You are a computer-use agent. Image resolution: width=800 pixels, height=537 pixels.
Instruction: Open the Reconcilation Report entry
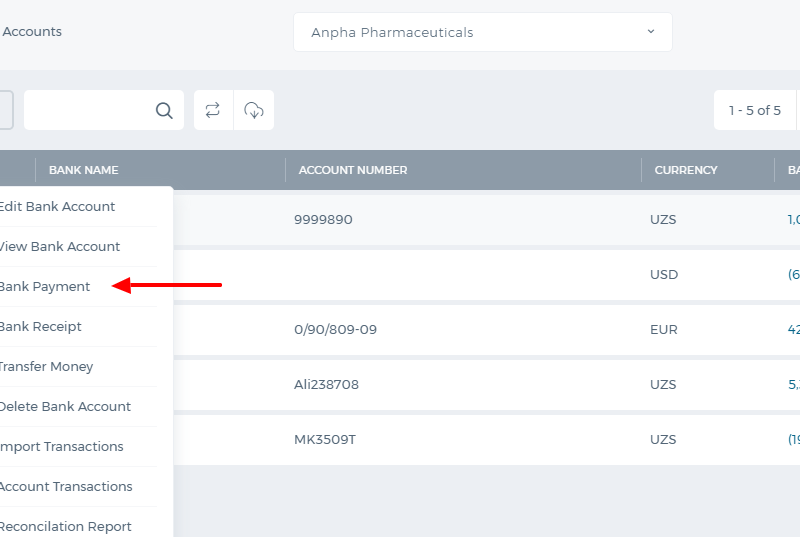[66, 526]
